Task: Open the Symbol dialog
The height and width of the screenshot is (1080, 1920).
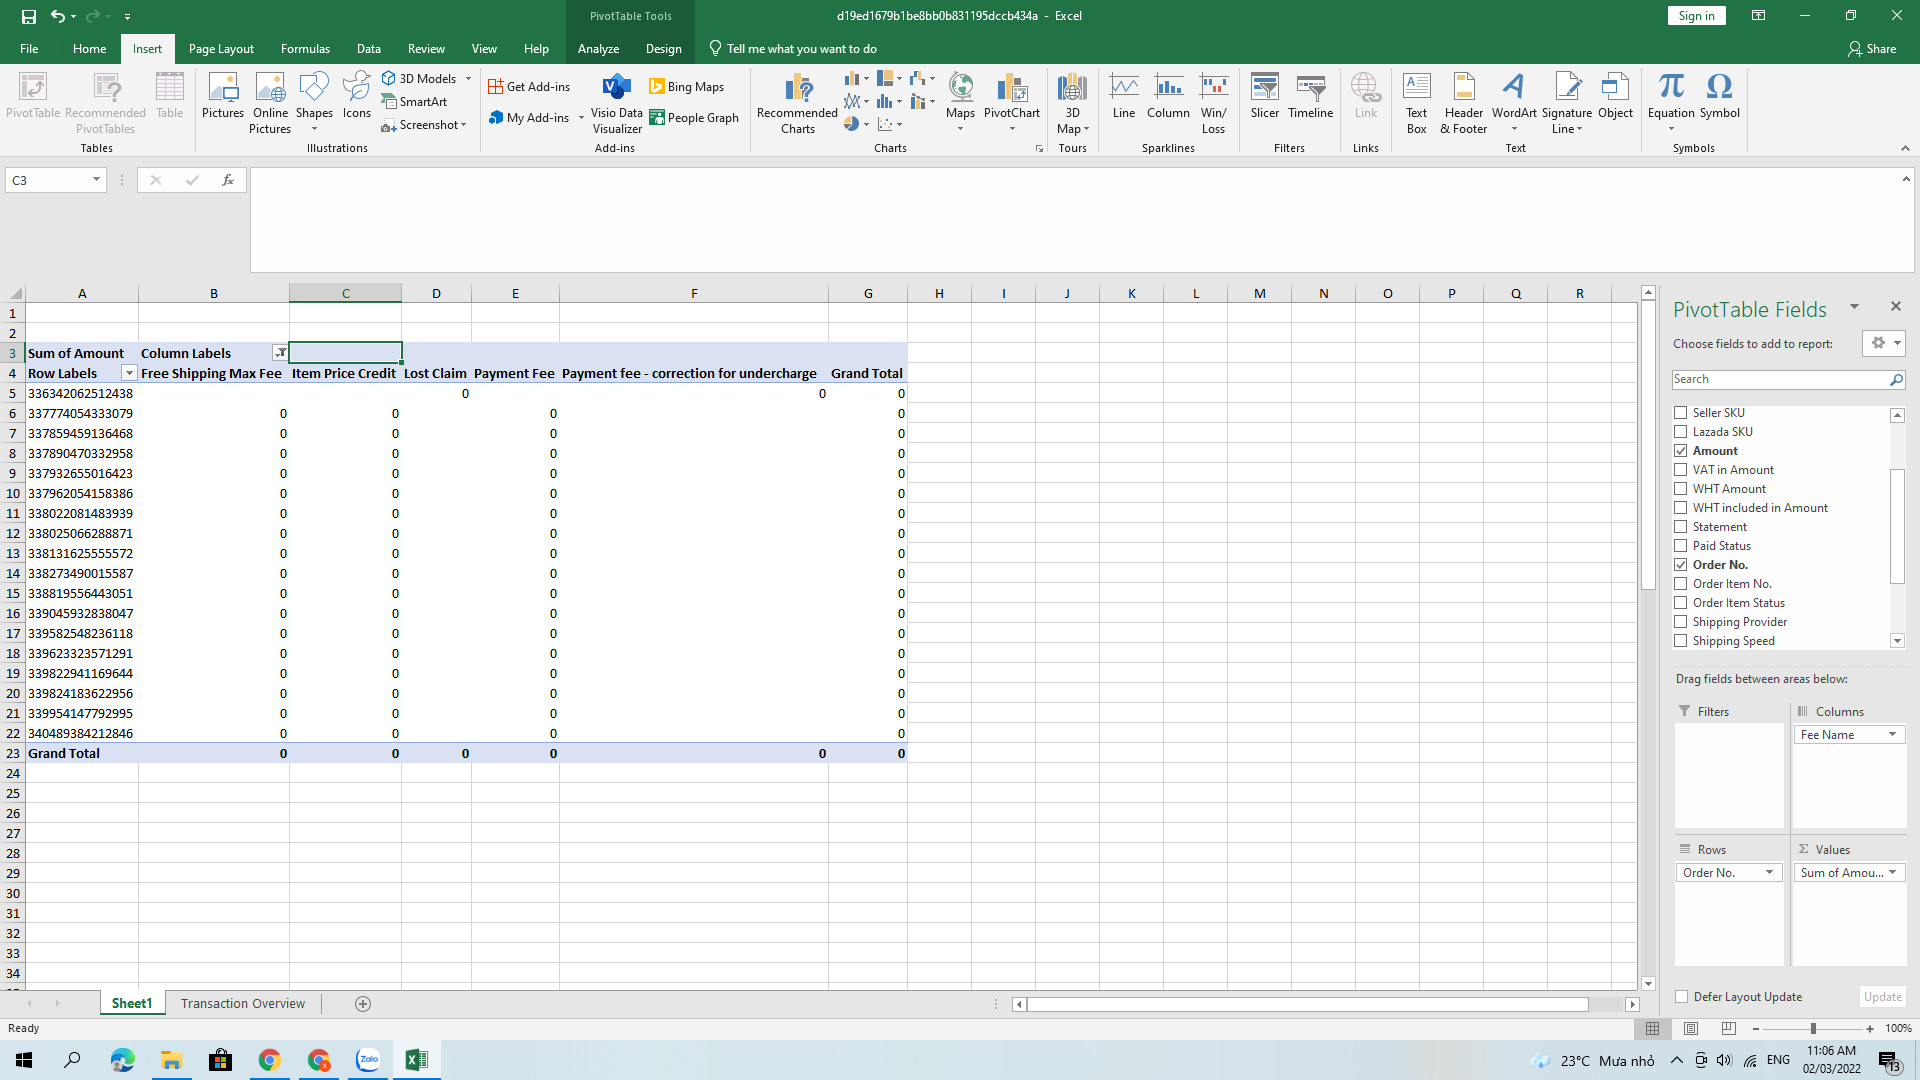Action: (x=1719, y=96)
